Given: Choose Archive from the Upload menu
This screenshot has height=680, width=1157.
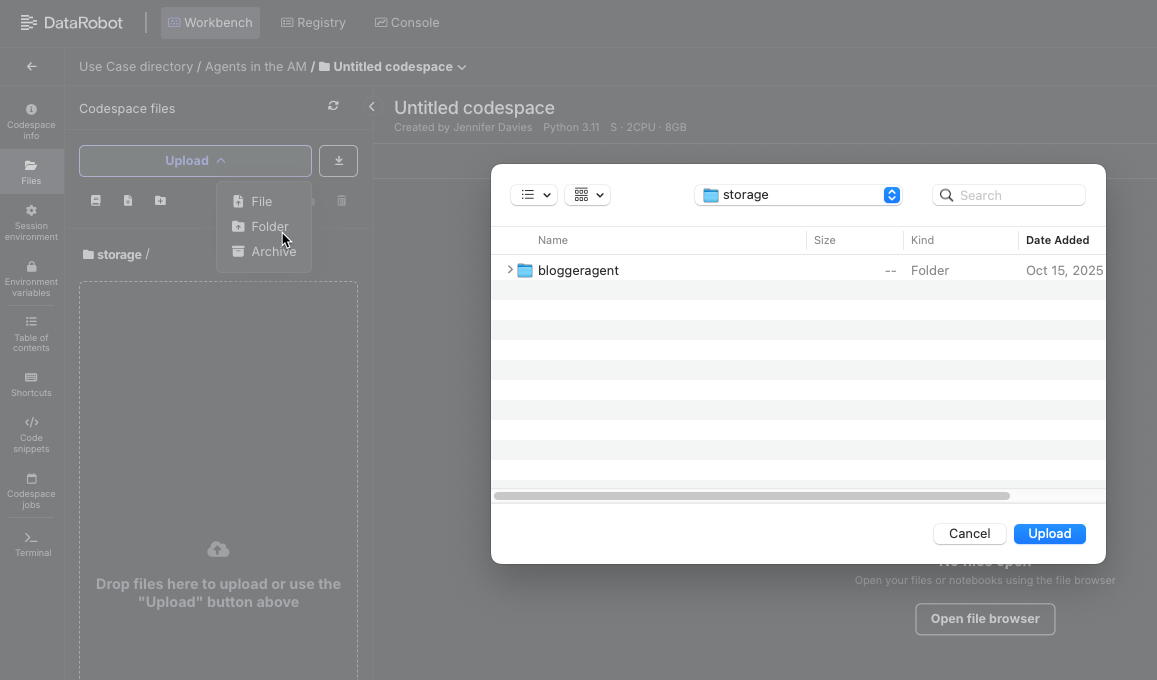Looking at the screenshot, I should tap(272, 252).
